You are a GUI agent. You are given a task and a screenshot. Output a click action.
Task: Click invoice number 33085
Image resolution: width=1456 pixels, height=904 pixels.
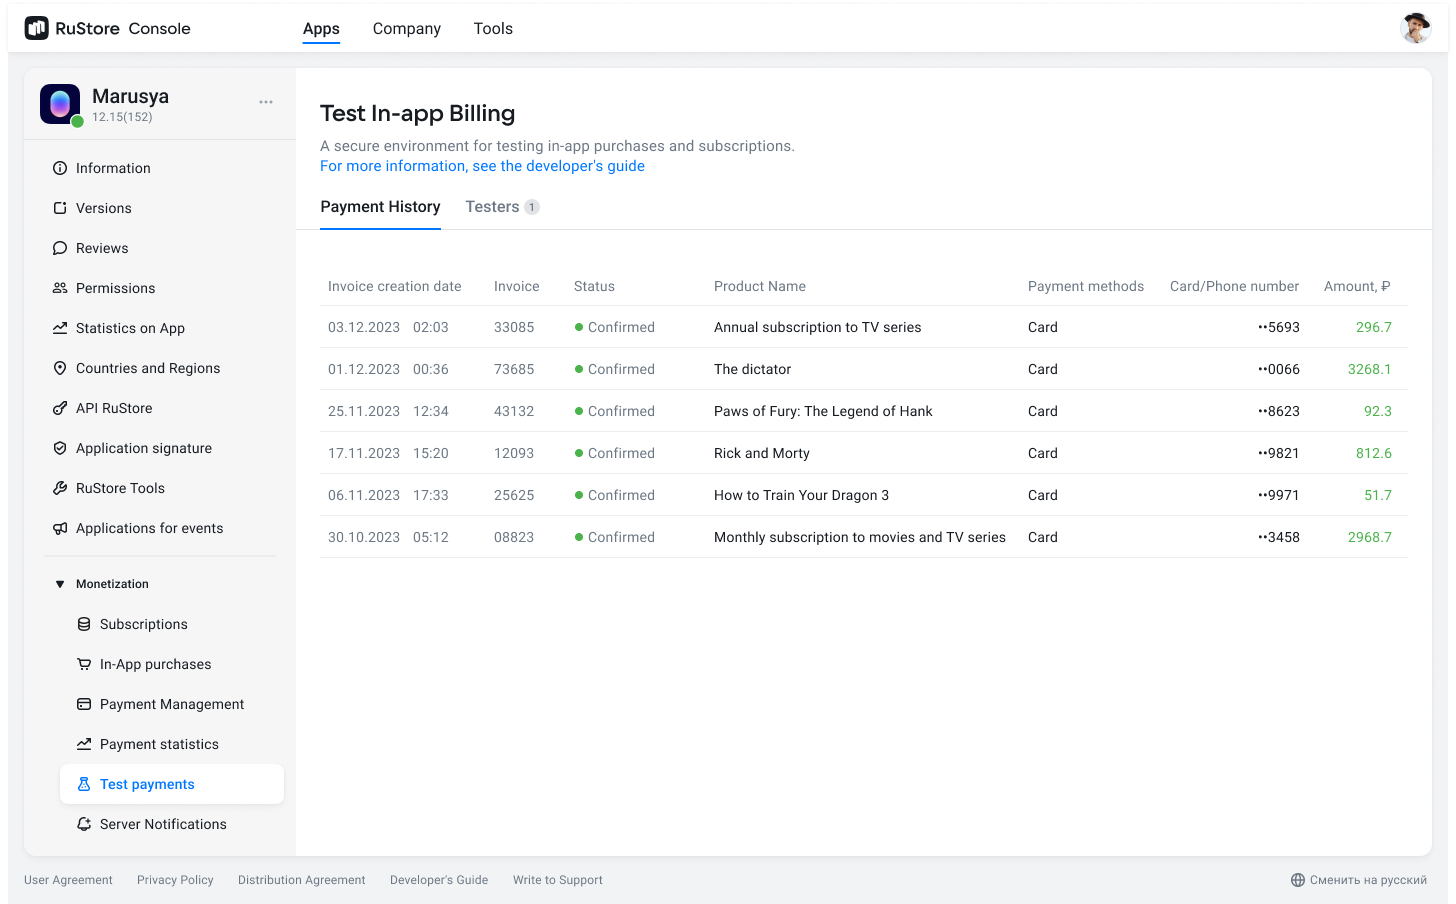(x=514, y=327)
